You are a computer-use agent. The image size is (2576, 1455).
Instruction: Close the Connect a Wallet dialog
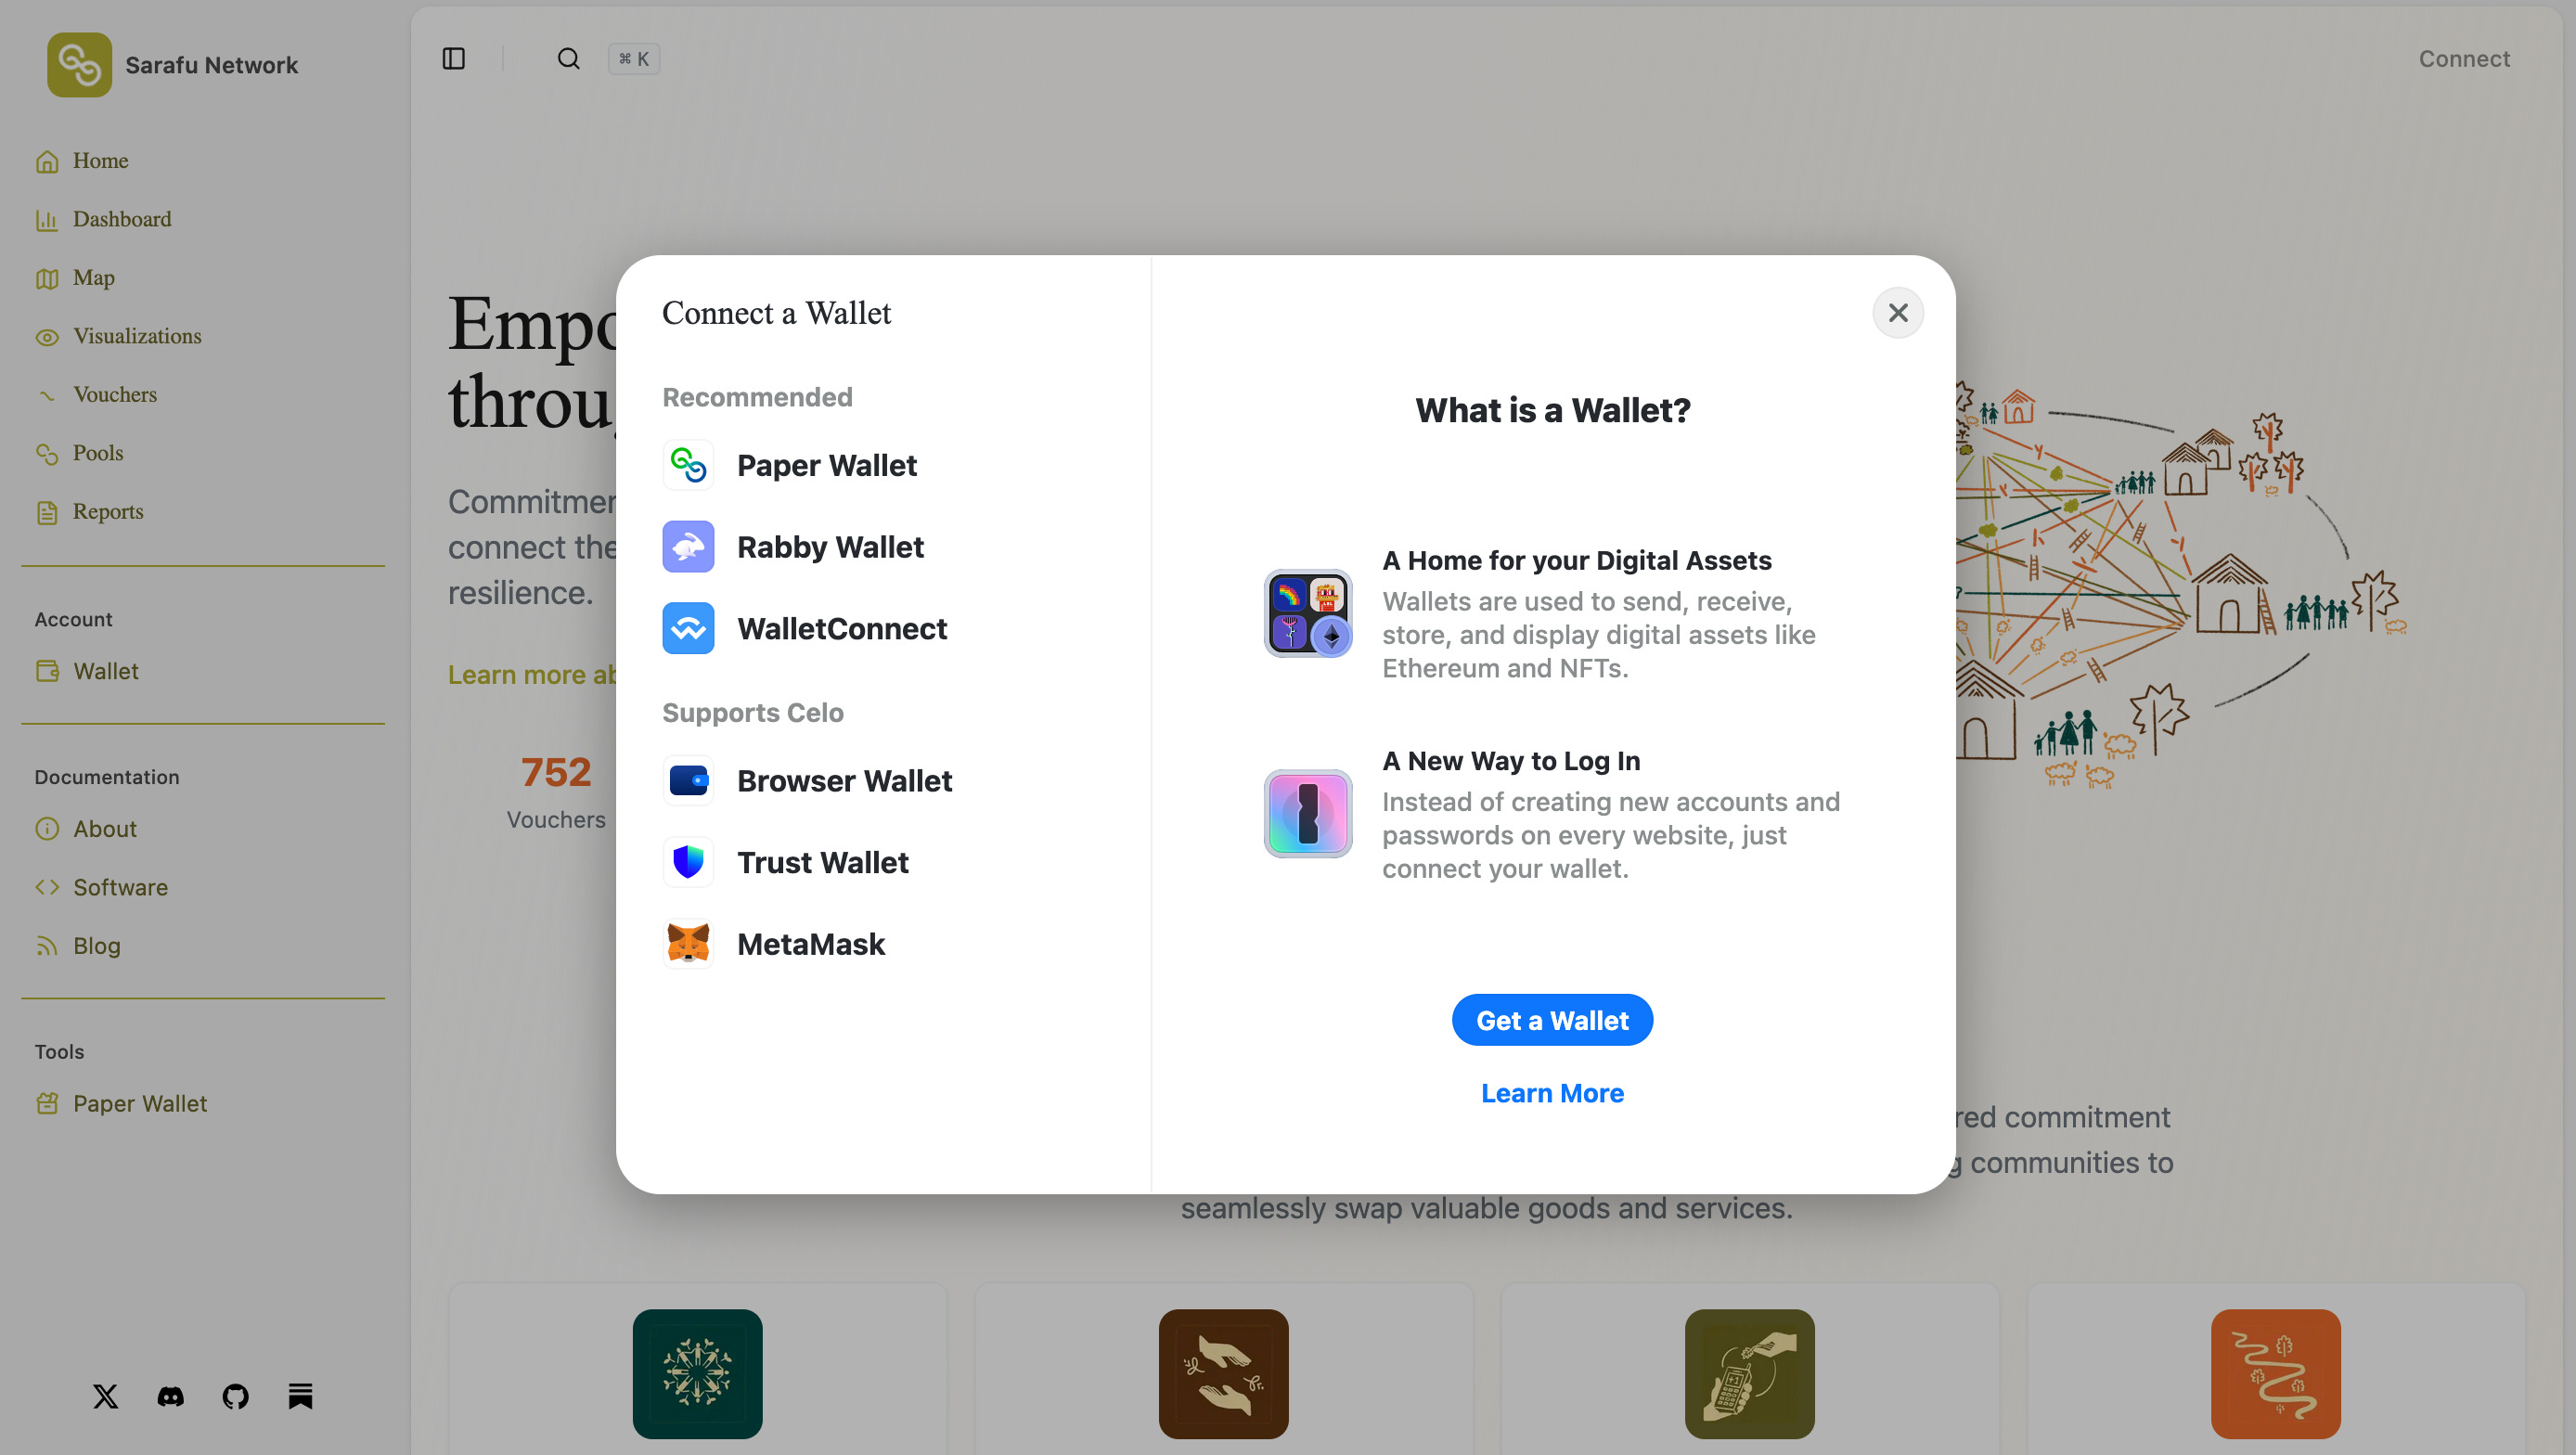click(1897, 313)
